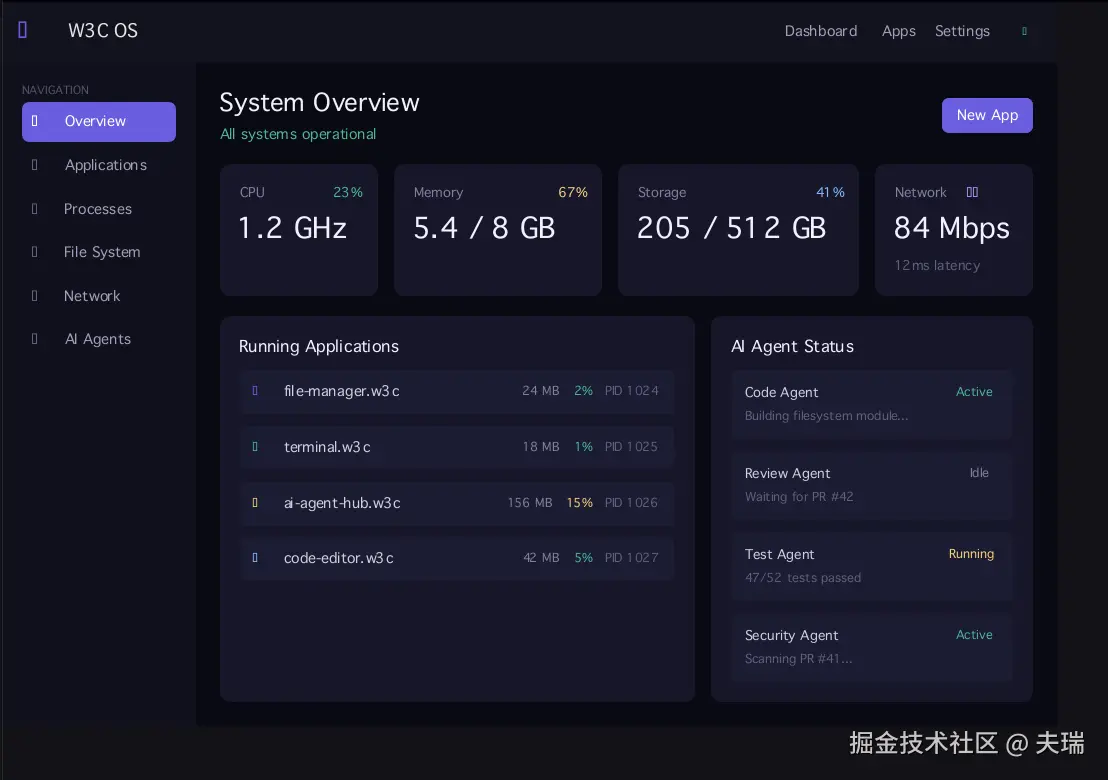Click the File System sidebar icon

click(34, 252)
